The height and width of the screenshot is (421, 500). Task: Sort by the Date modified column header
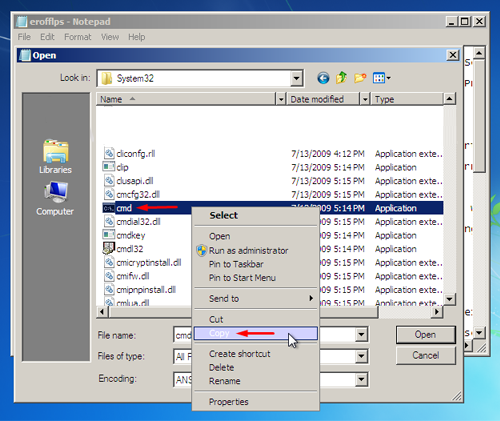click(x=323, y=99)
